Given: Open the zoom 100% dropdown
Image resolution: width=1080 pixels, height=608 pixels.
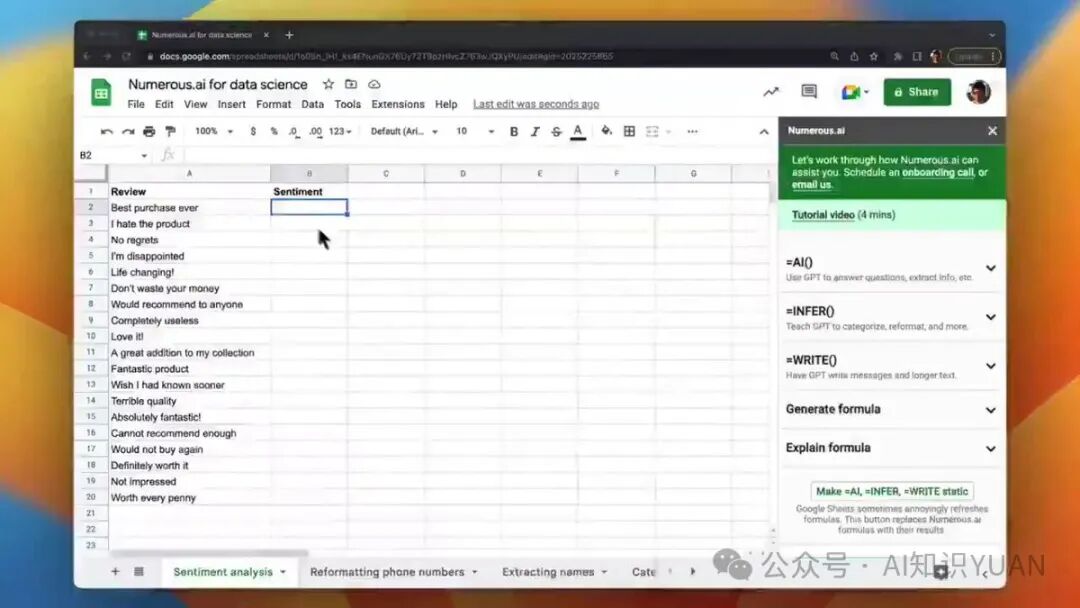Looking at the screenshot, I should (214, 131).
